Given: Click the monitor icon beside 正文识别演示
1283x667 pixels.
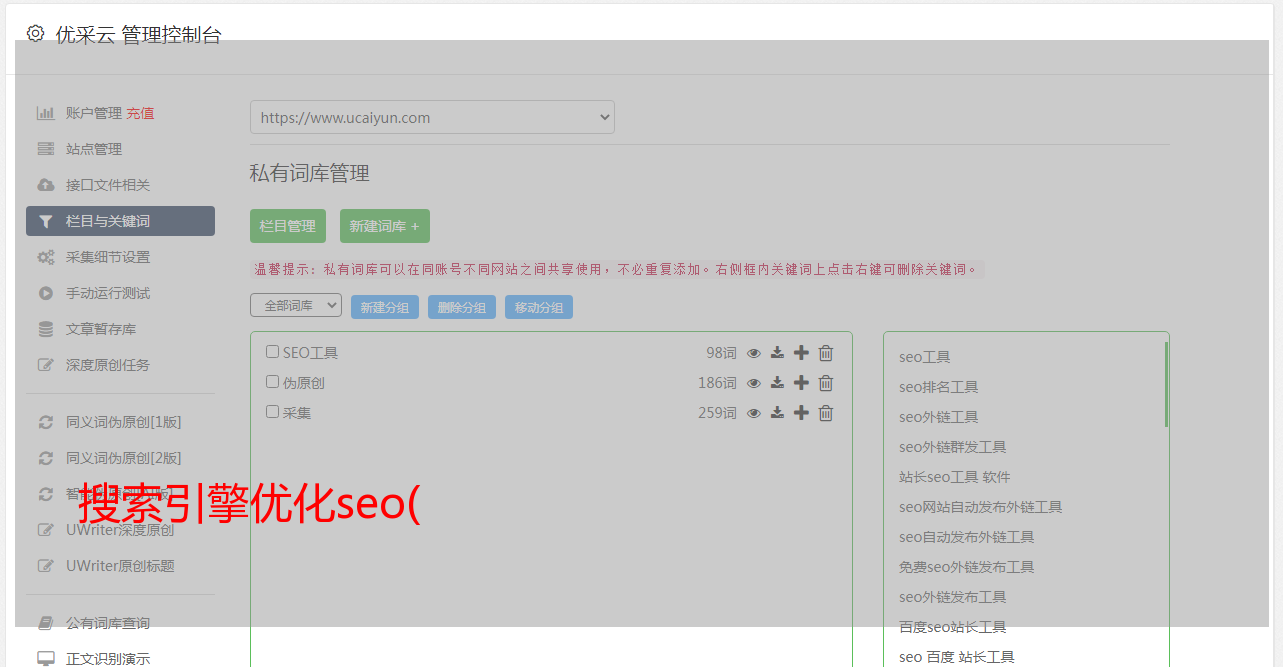Looking at the screenshot, I should click(x=45, y=659).
